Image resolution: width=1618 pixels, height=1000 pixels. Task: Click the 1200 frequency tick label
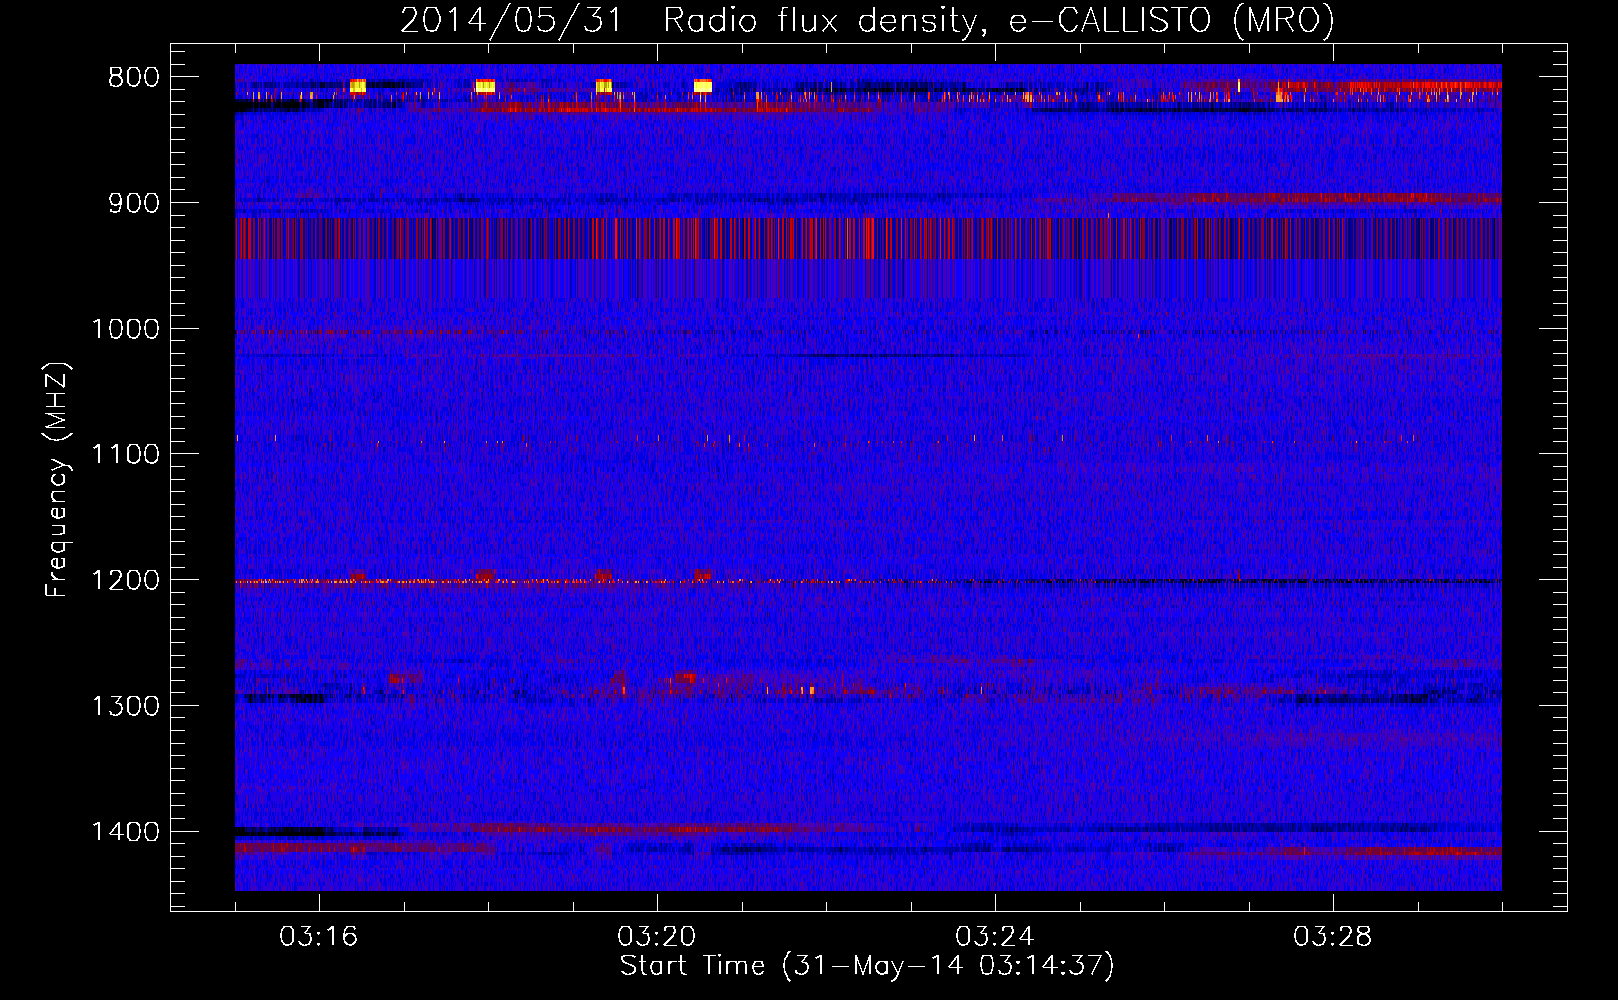[x=125, y=581]
